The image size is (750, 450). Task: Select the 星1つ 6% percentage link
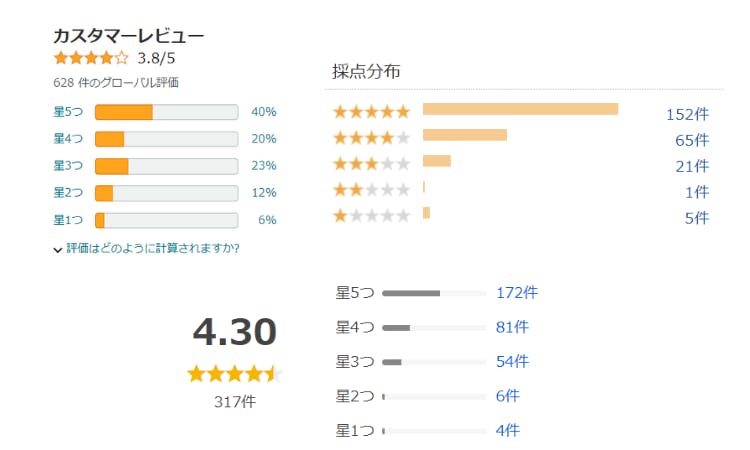pyautogui.click(x=266, y=220)
